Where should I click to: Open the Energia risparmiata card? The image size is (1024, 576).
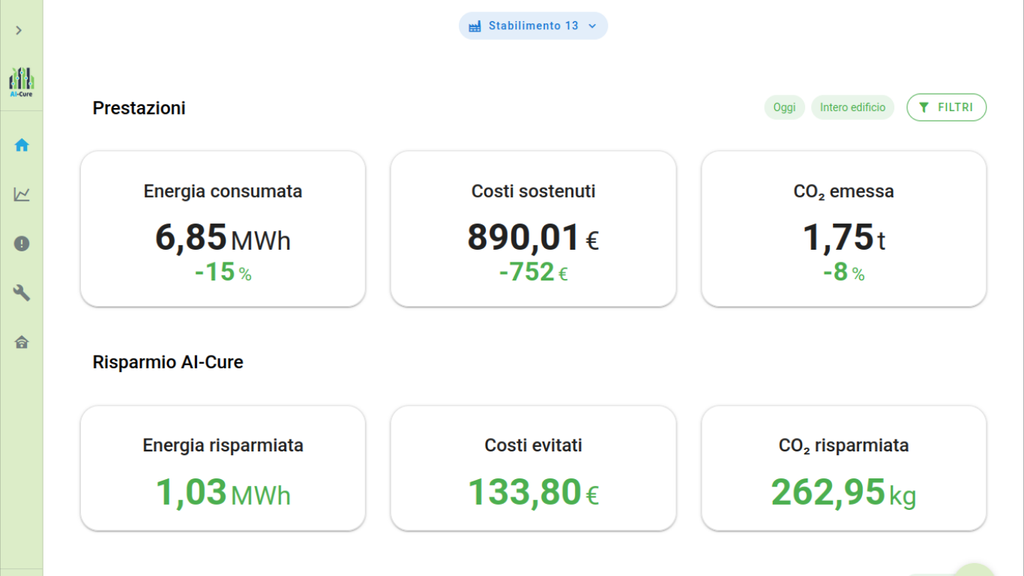223,468
